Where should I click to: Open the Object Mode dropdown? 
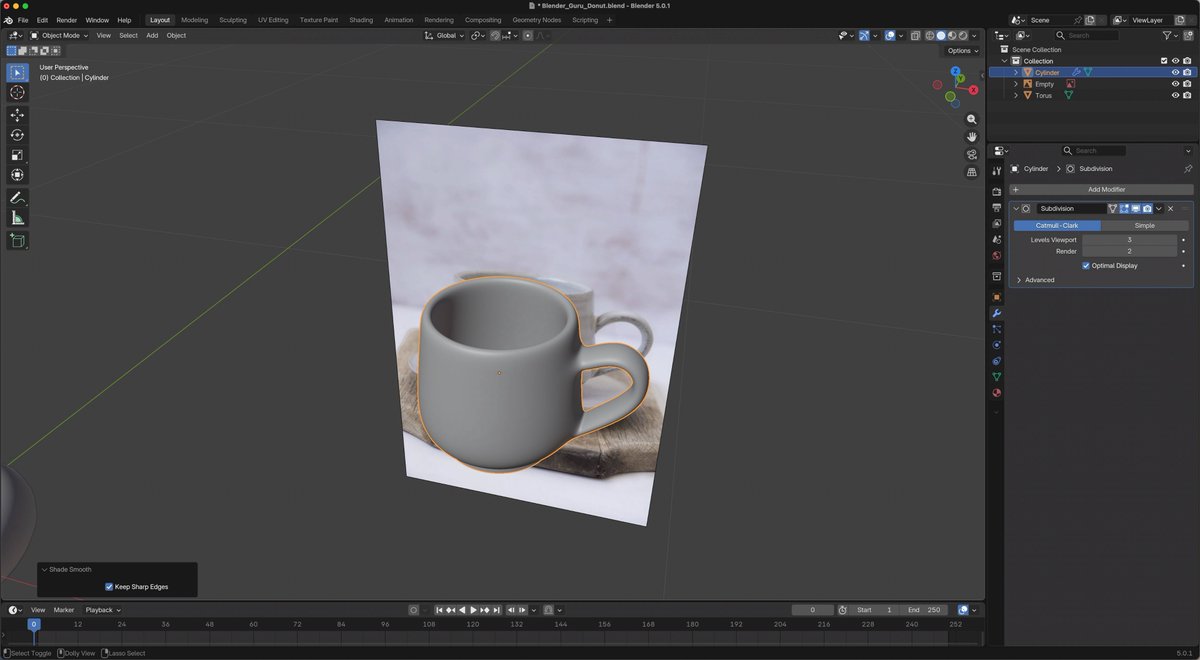(59, 35)
